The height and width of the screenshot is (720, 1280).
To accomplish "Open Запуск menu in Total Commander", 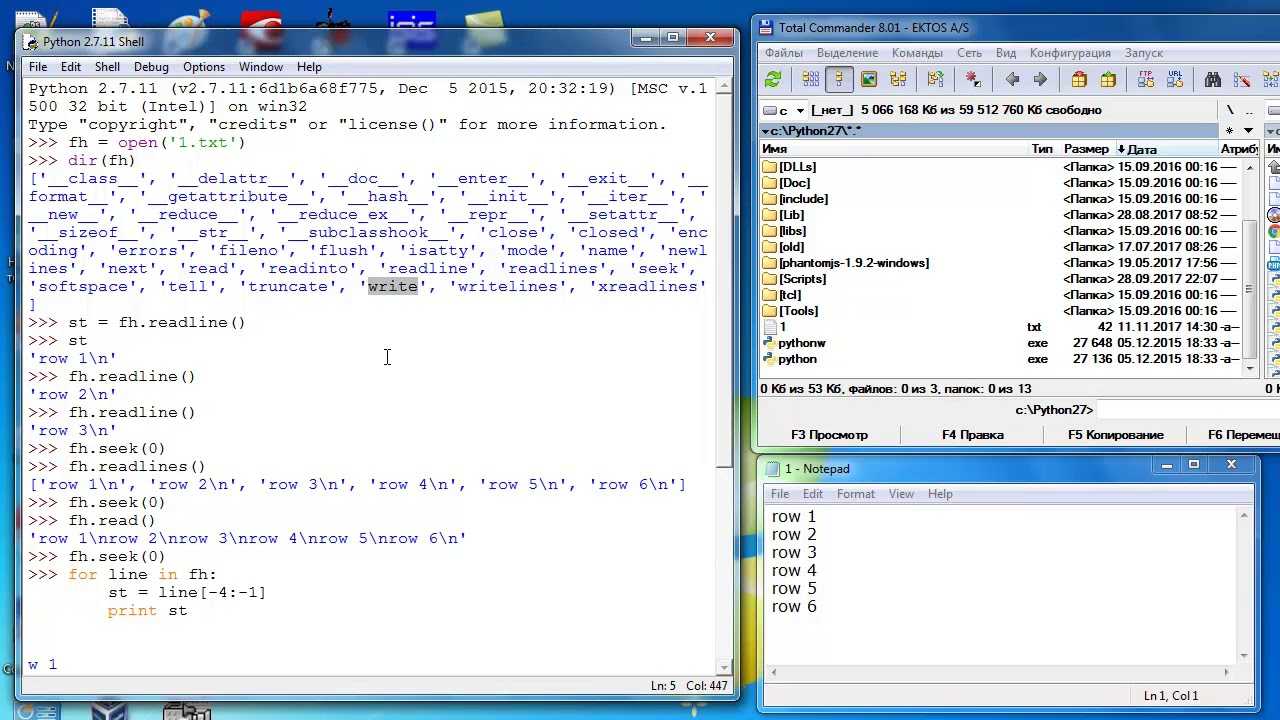I will (x=1143, y=53).
